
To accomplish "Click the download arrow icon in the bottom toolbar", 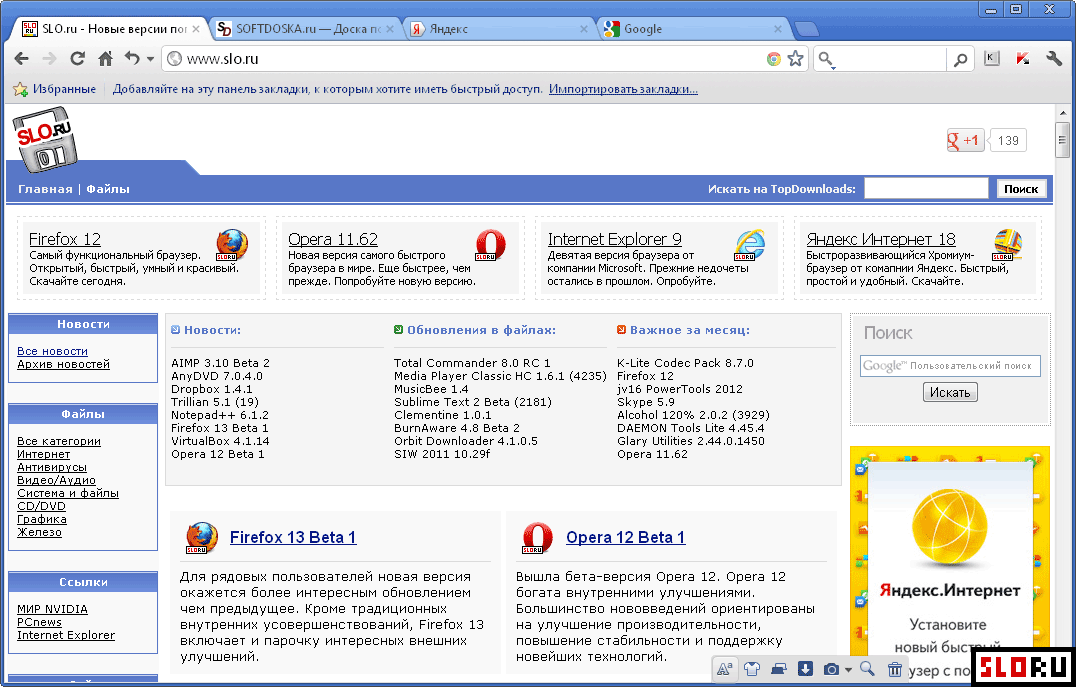I will 805,669.
